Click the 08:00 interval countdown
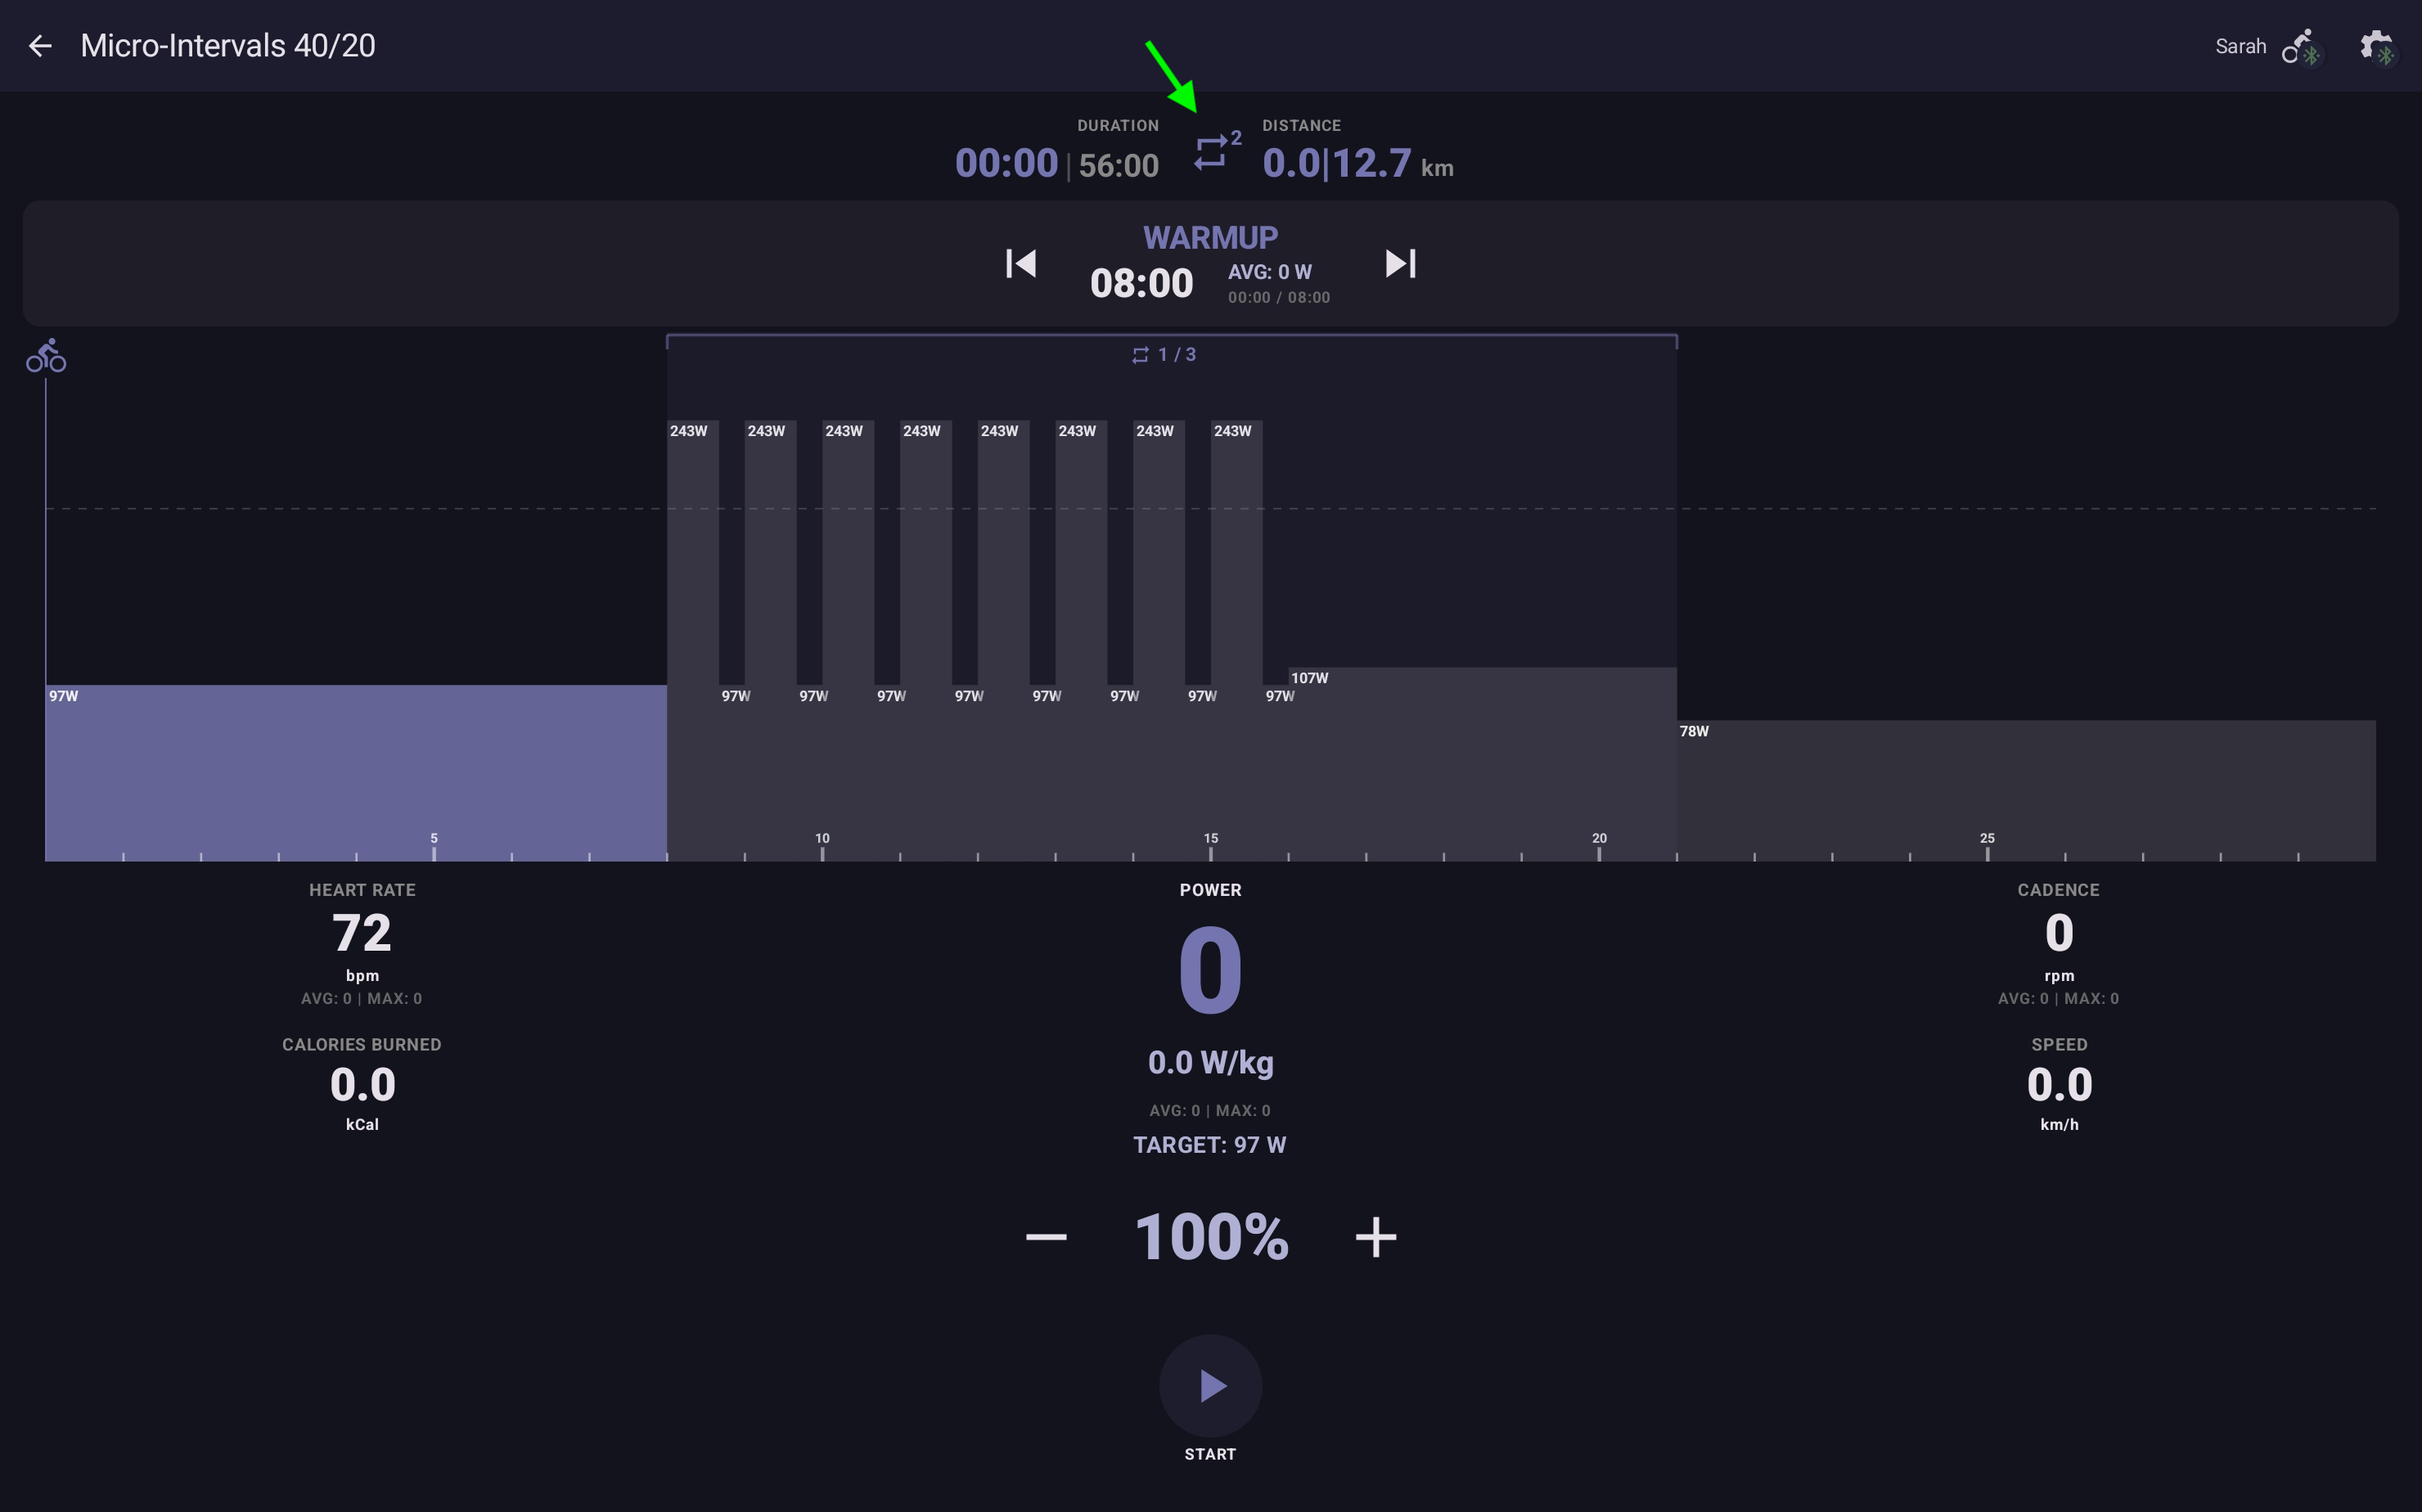The image size is (2422, 1512). tap(1141, 283)
